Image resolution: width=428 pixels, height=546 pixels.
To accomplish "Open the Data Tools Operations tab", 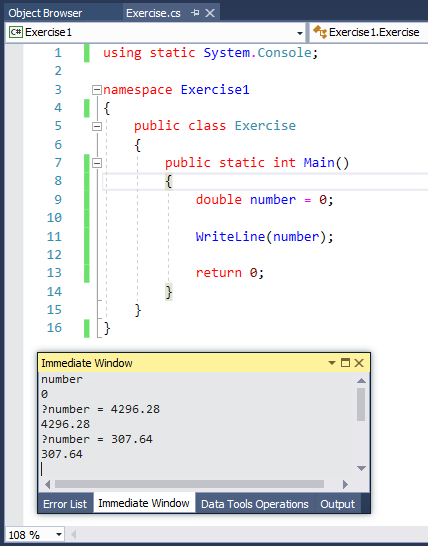I will (255, 504).
